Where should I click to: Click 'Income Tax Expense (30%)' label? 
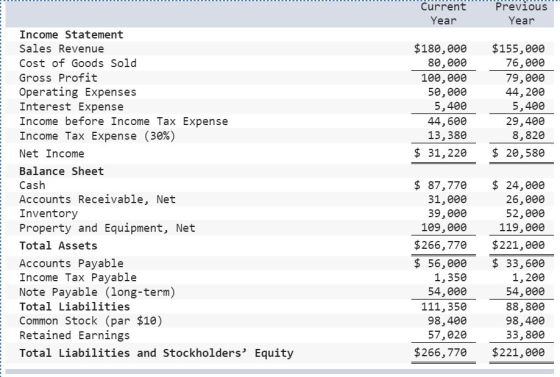tap(97, 136)
